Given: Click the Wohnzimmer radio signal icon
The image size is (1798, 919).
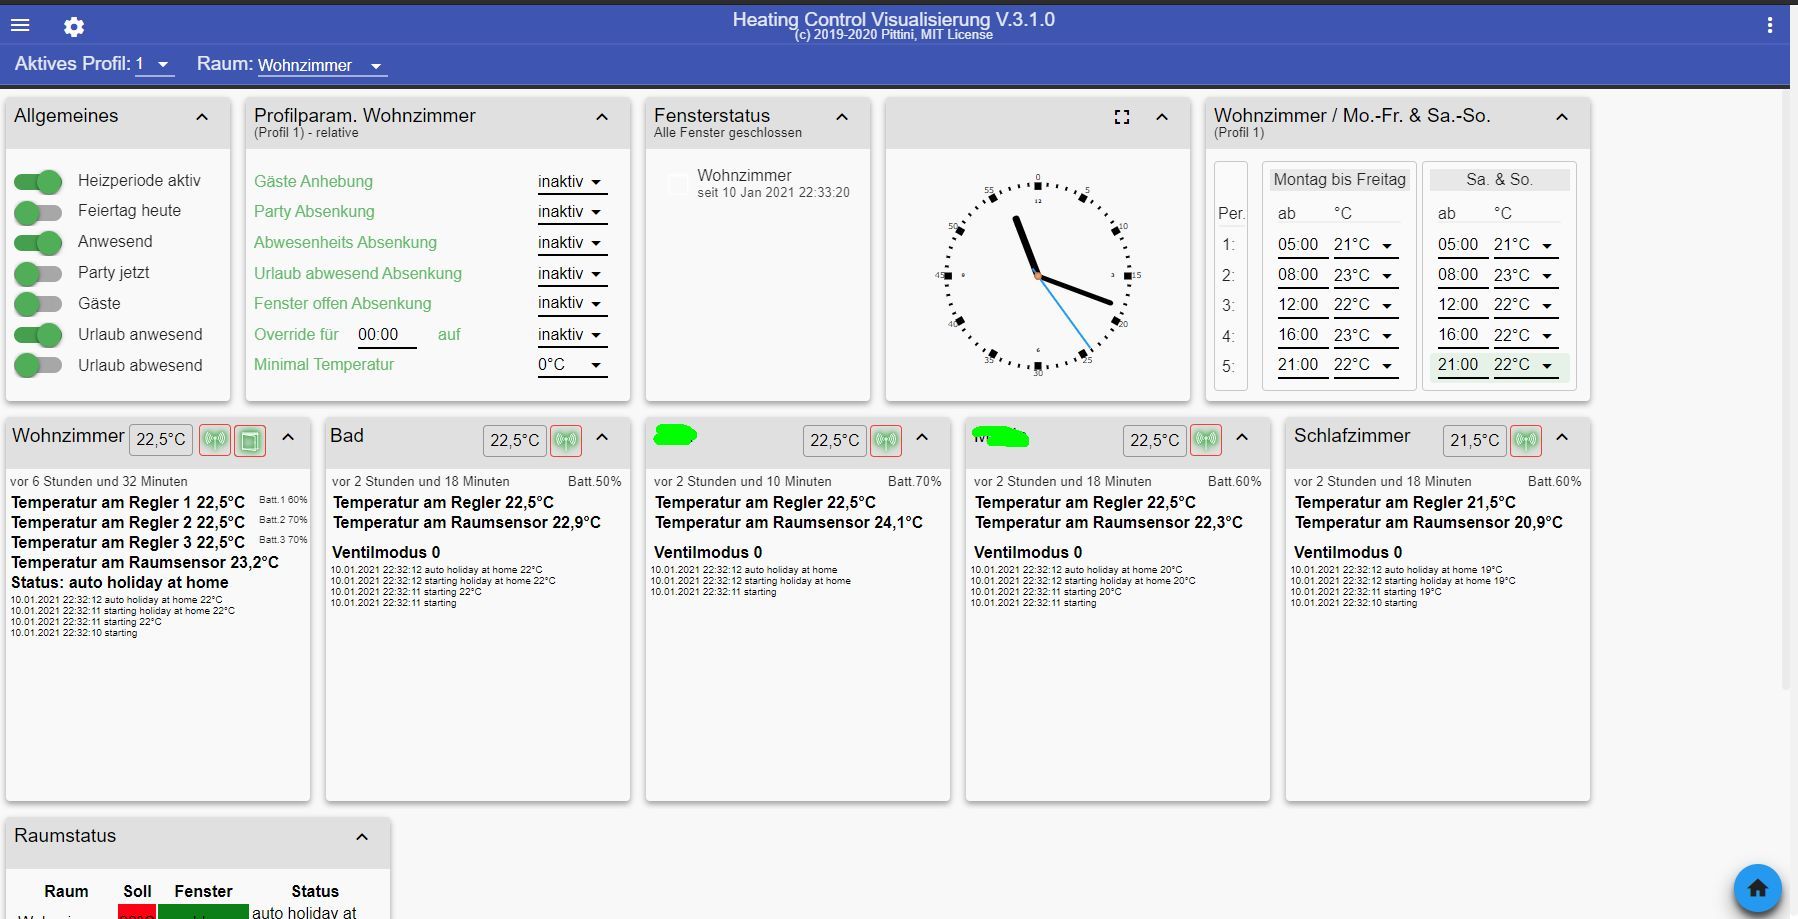Looking at the screenshot, I should [215, 440].
